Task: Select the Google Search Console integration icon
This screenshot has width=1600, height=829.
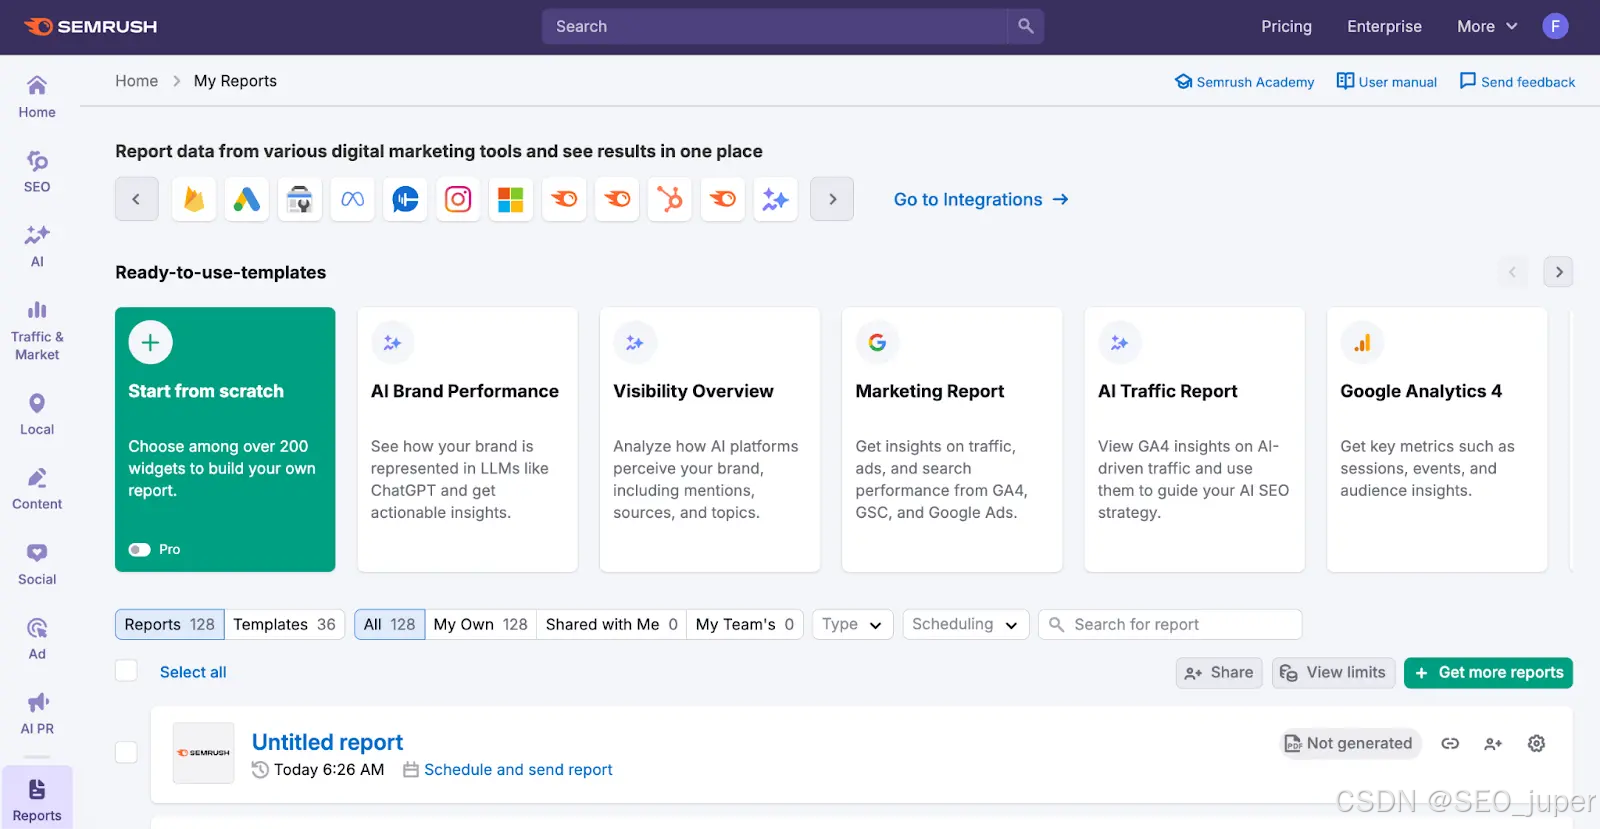Action: pos(300,200)
